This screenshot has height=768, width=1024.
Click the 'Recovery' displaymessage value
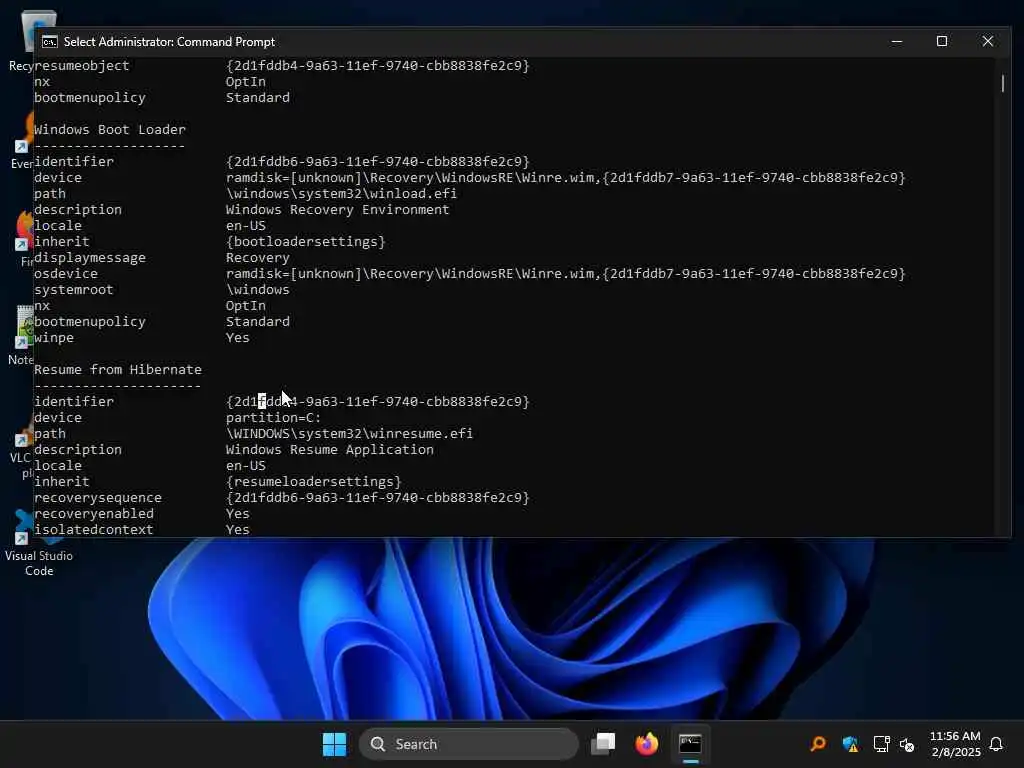[x=257, y=258]
